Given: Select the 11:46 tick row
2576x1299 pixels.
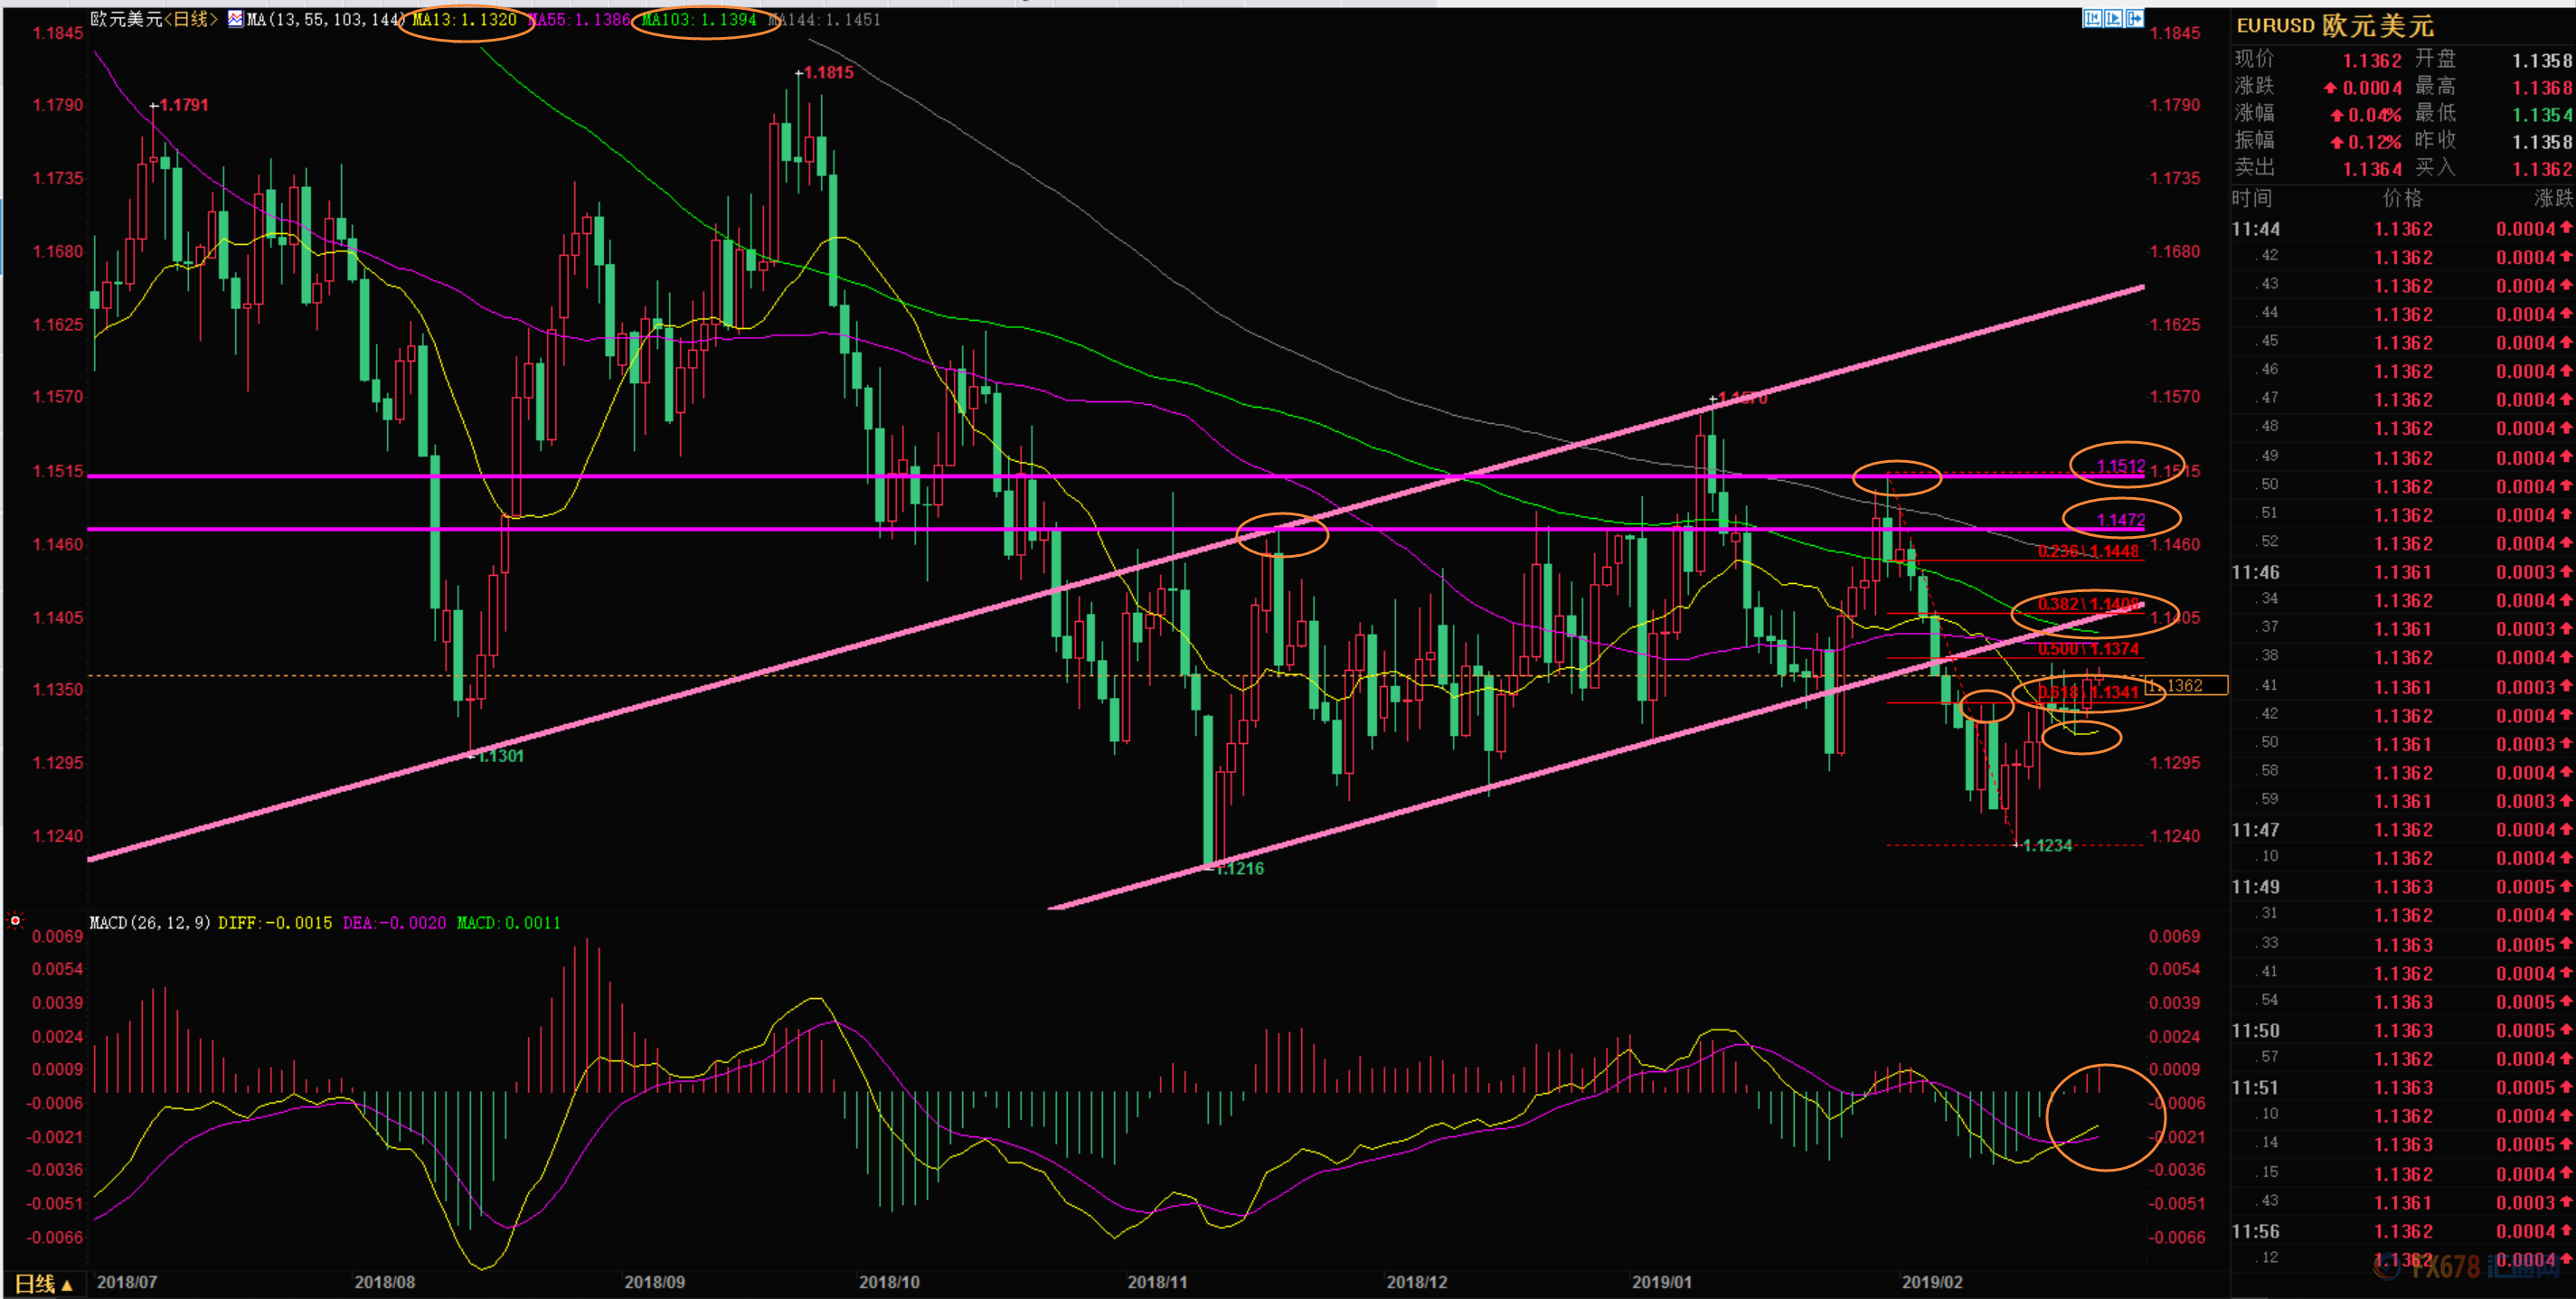Looking at the screenshot, I should pos(2403,572).
